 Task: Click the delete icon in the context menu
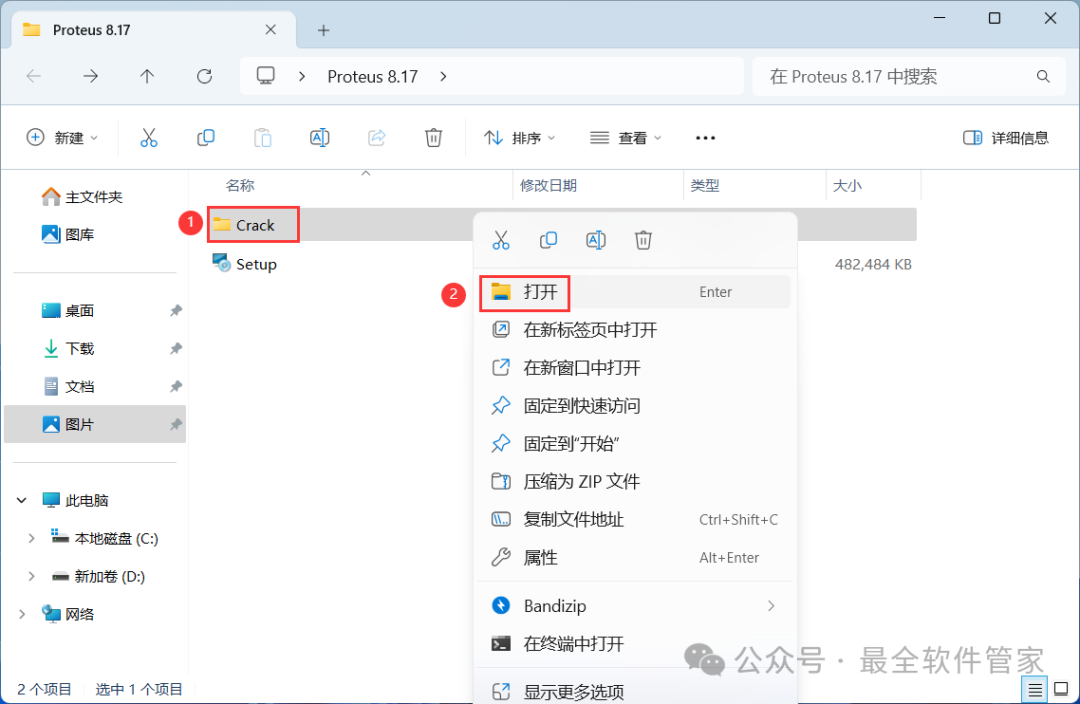point(643,240)
